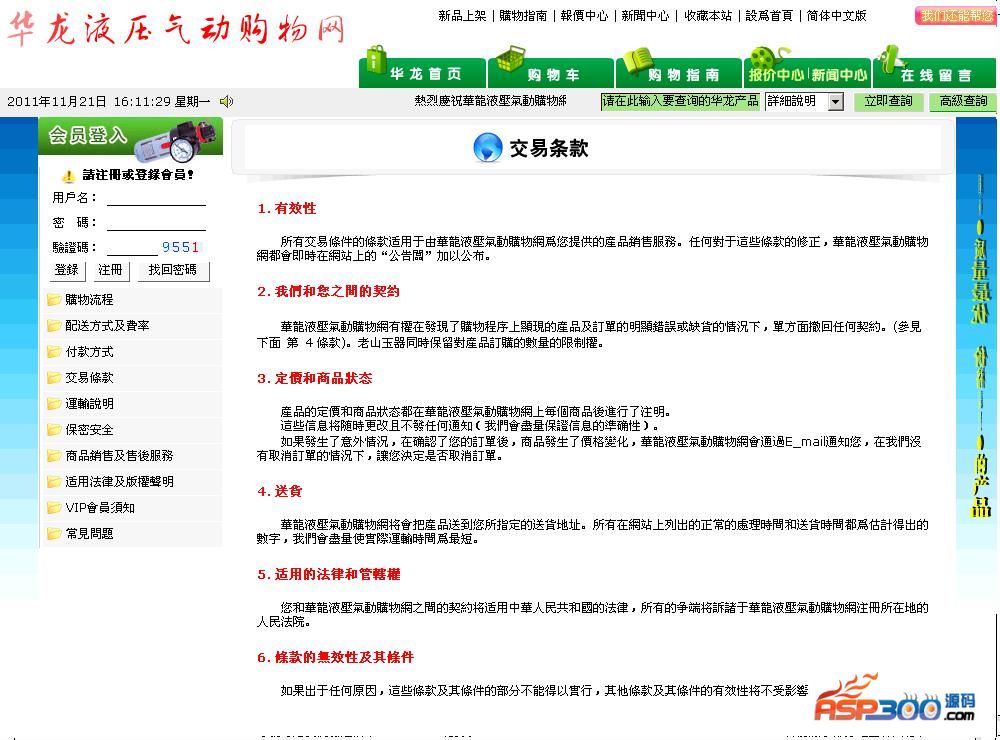Viewport: 1000px width, 740px height.
Task: Click the folder icon beside 購物流程
Action: (54, 299)
